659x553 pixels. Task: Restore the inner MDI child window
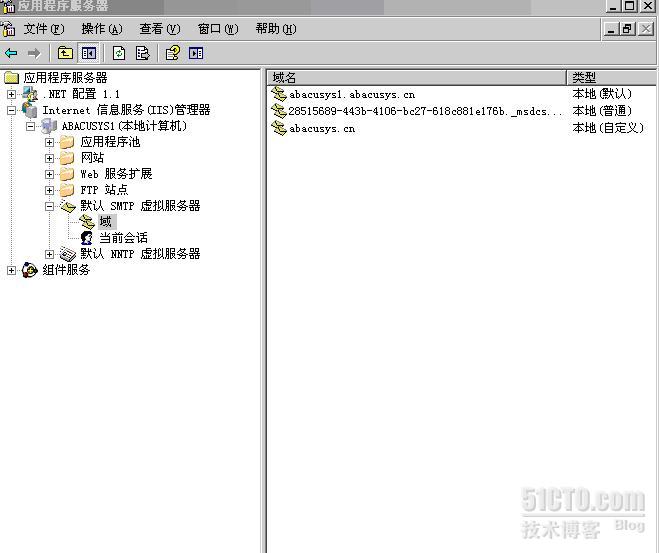[627, 29]
